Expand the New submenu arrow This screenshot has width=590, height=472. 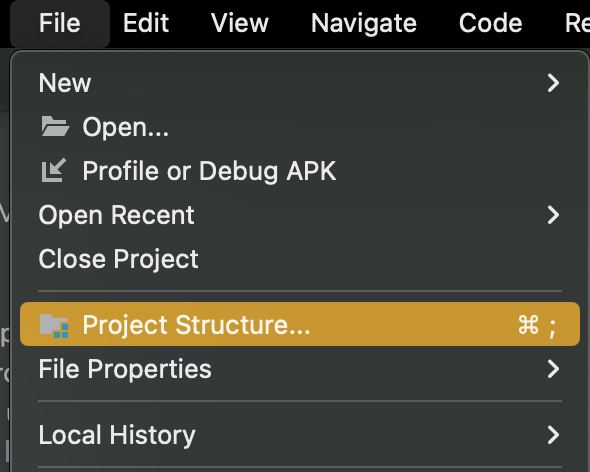coord(553,83)
